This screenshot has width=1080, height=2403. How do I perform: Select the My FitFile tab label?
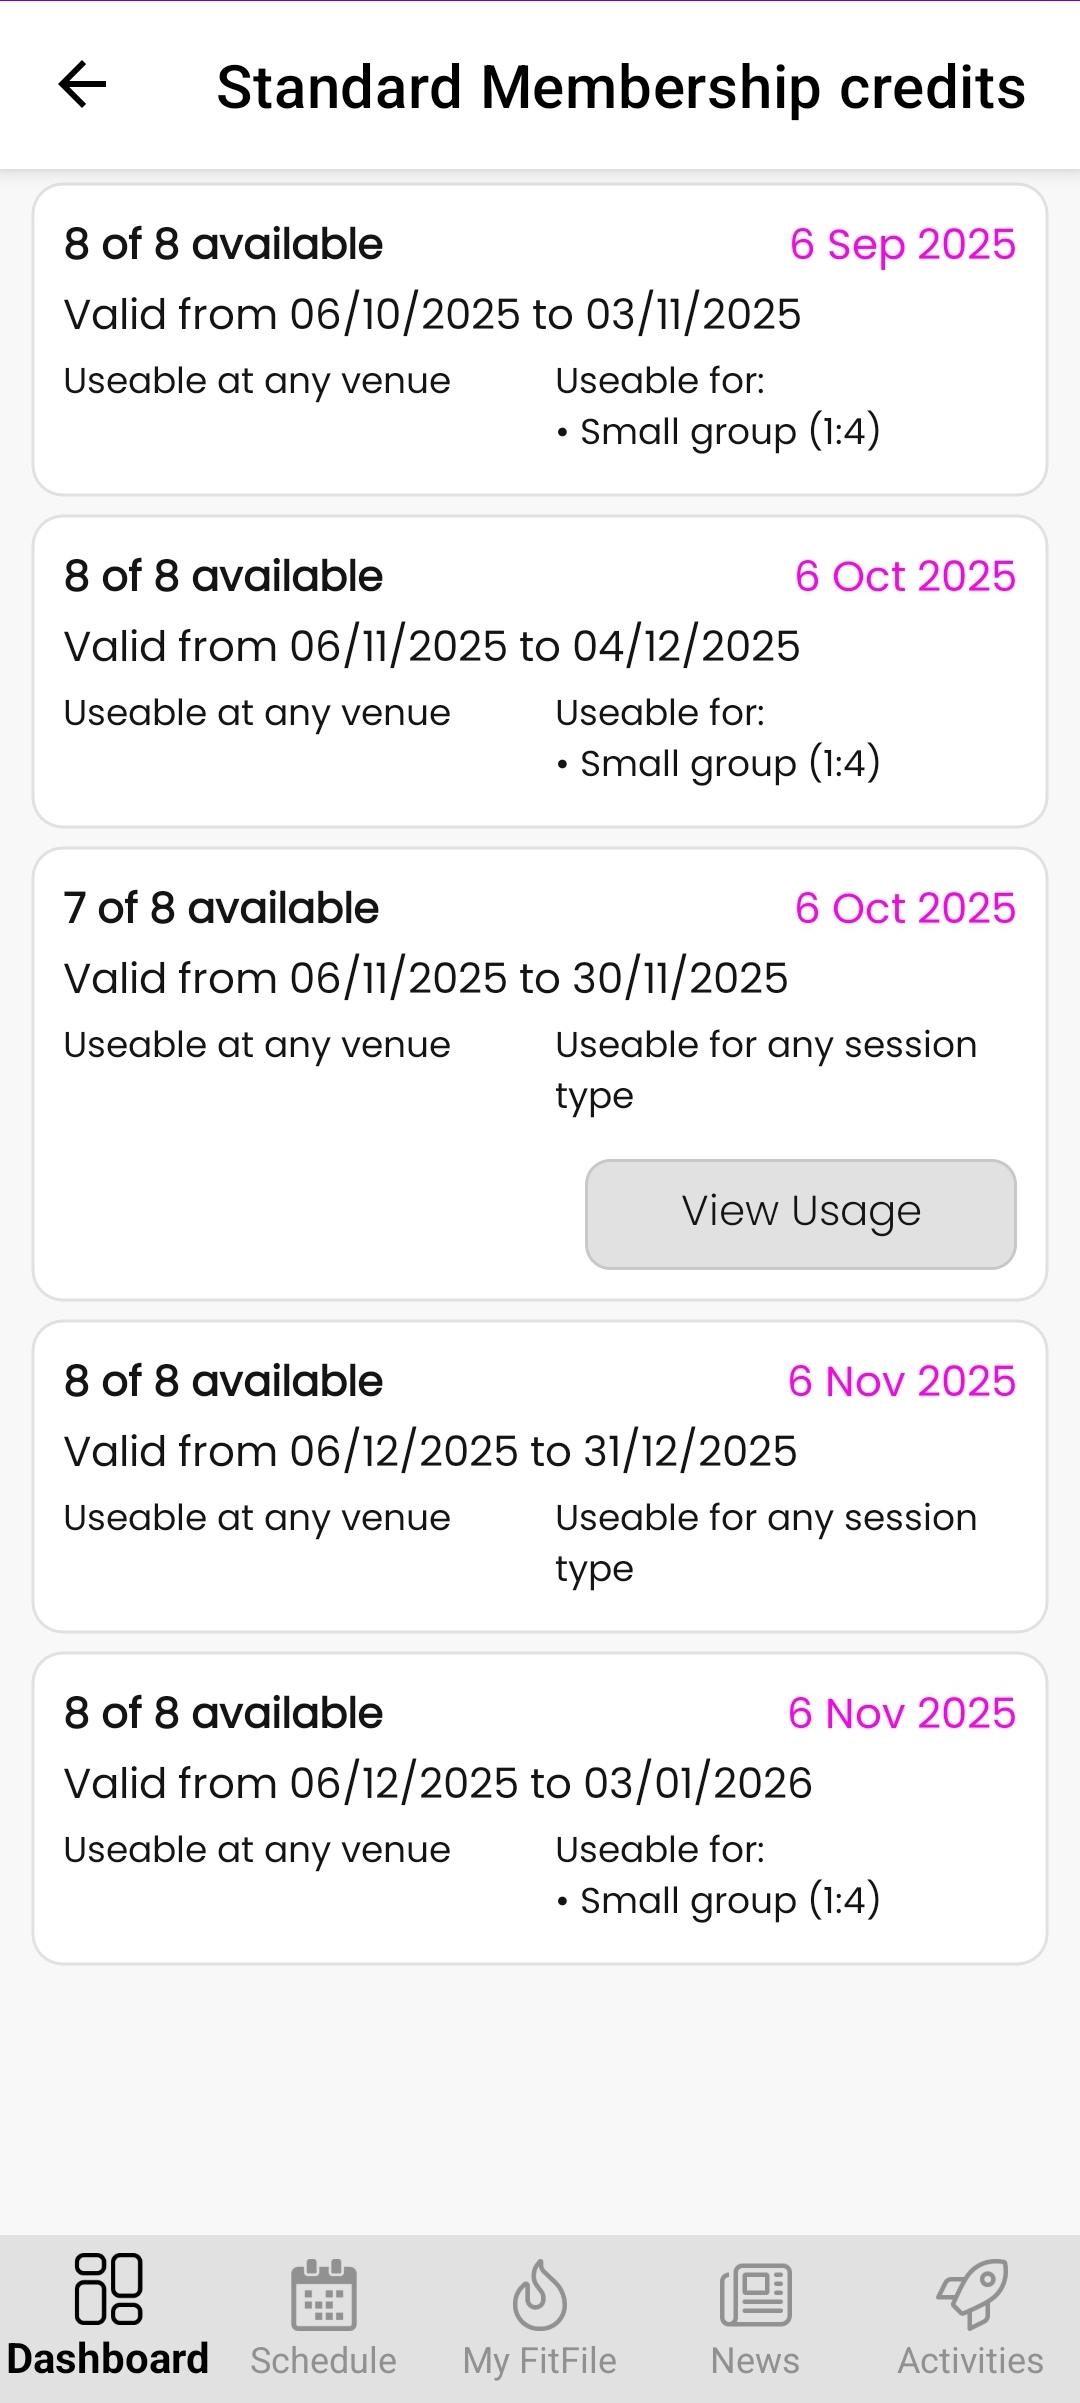pyautogui.click(x=539, y=2361)
